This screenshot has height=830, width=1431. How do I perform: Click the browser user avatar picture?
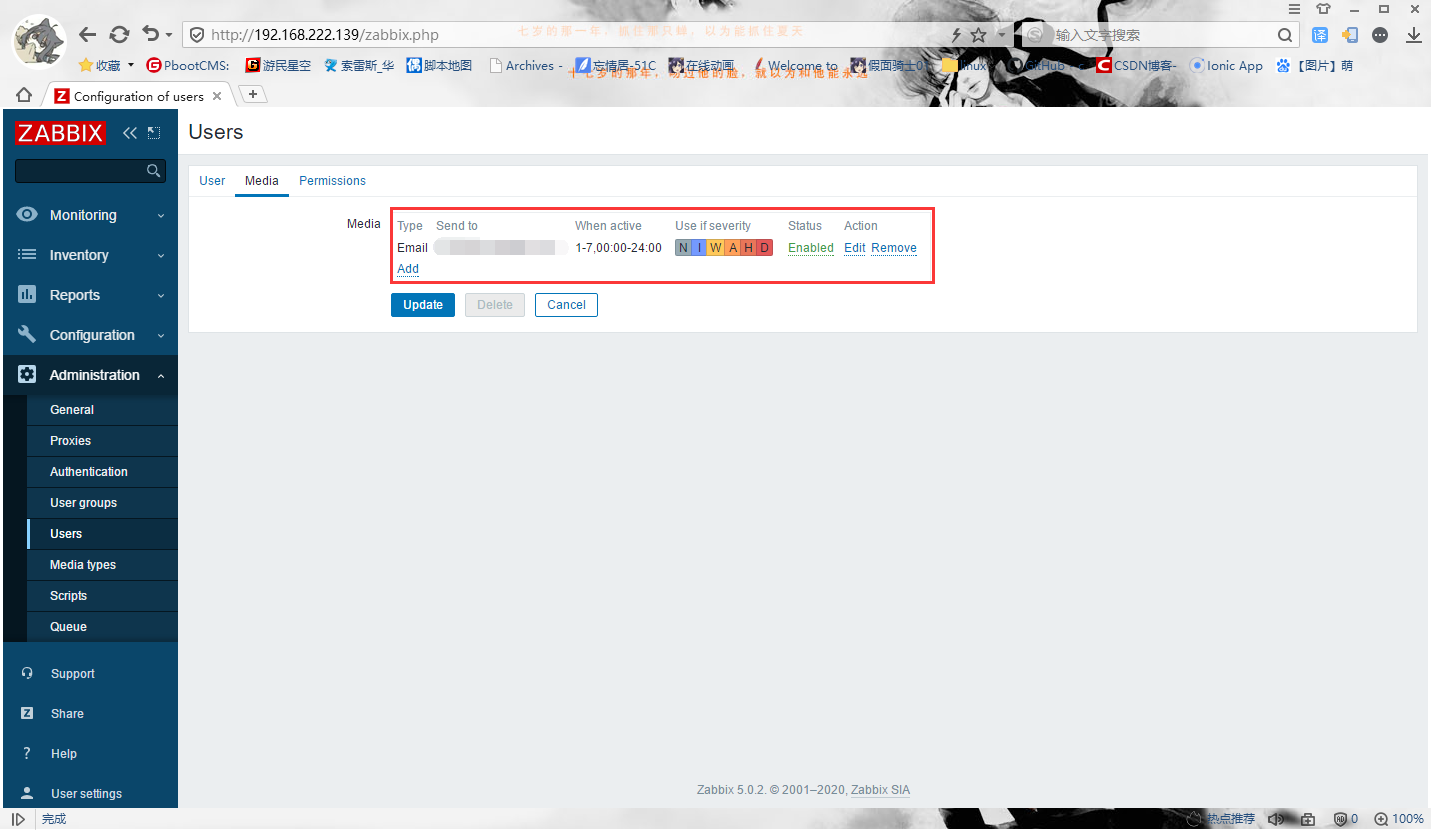39,41
